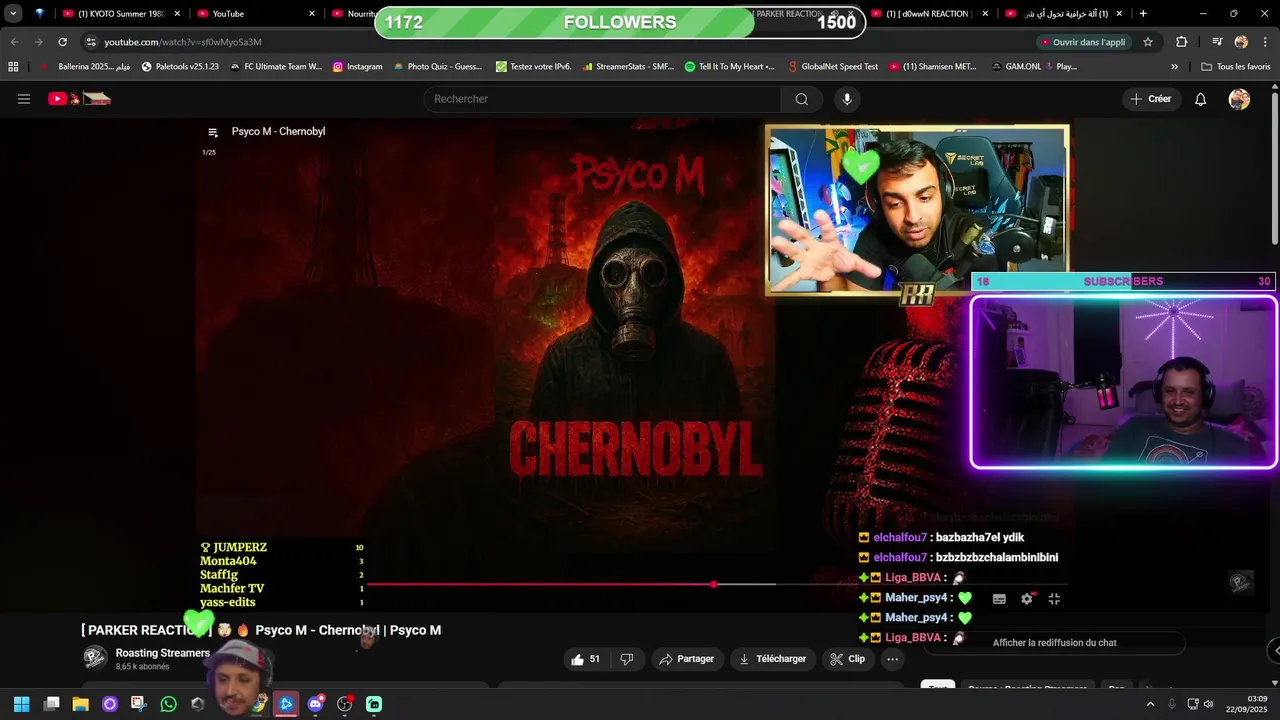Image resolution: width=1280 pixels, height=720 pixels.
Task: Bookmark this page with the star
Action: [1148, 42]
